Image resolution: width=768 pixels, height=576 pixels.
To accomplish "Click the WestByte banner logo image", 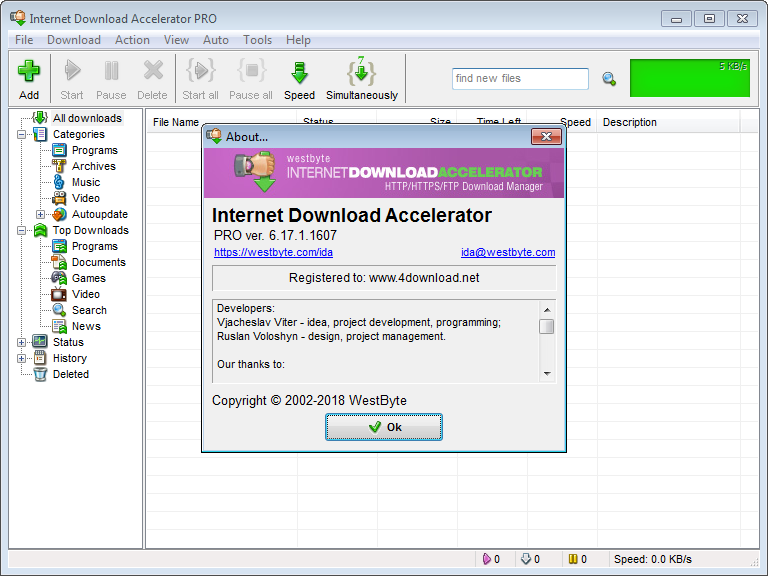I will pyautogui.click(x=384, y=173).
